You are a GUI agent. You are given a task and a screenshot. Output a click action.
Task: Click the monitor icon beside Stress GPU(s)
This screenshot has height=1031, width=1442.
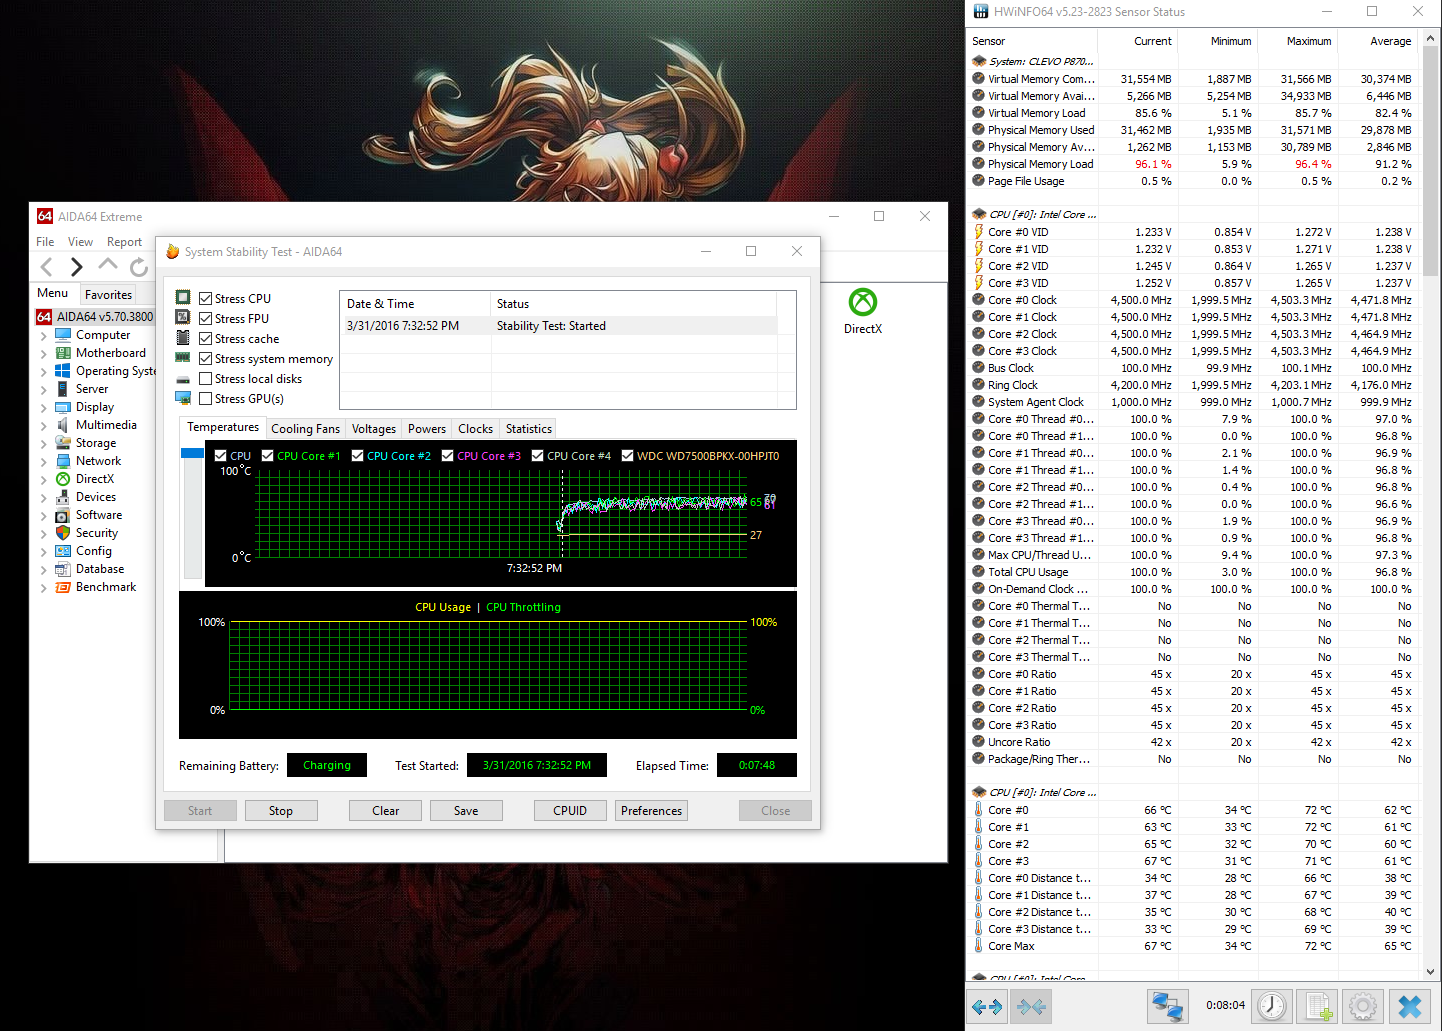coord(183,398)
